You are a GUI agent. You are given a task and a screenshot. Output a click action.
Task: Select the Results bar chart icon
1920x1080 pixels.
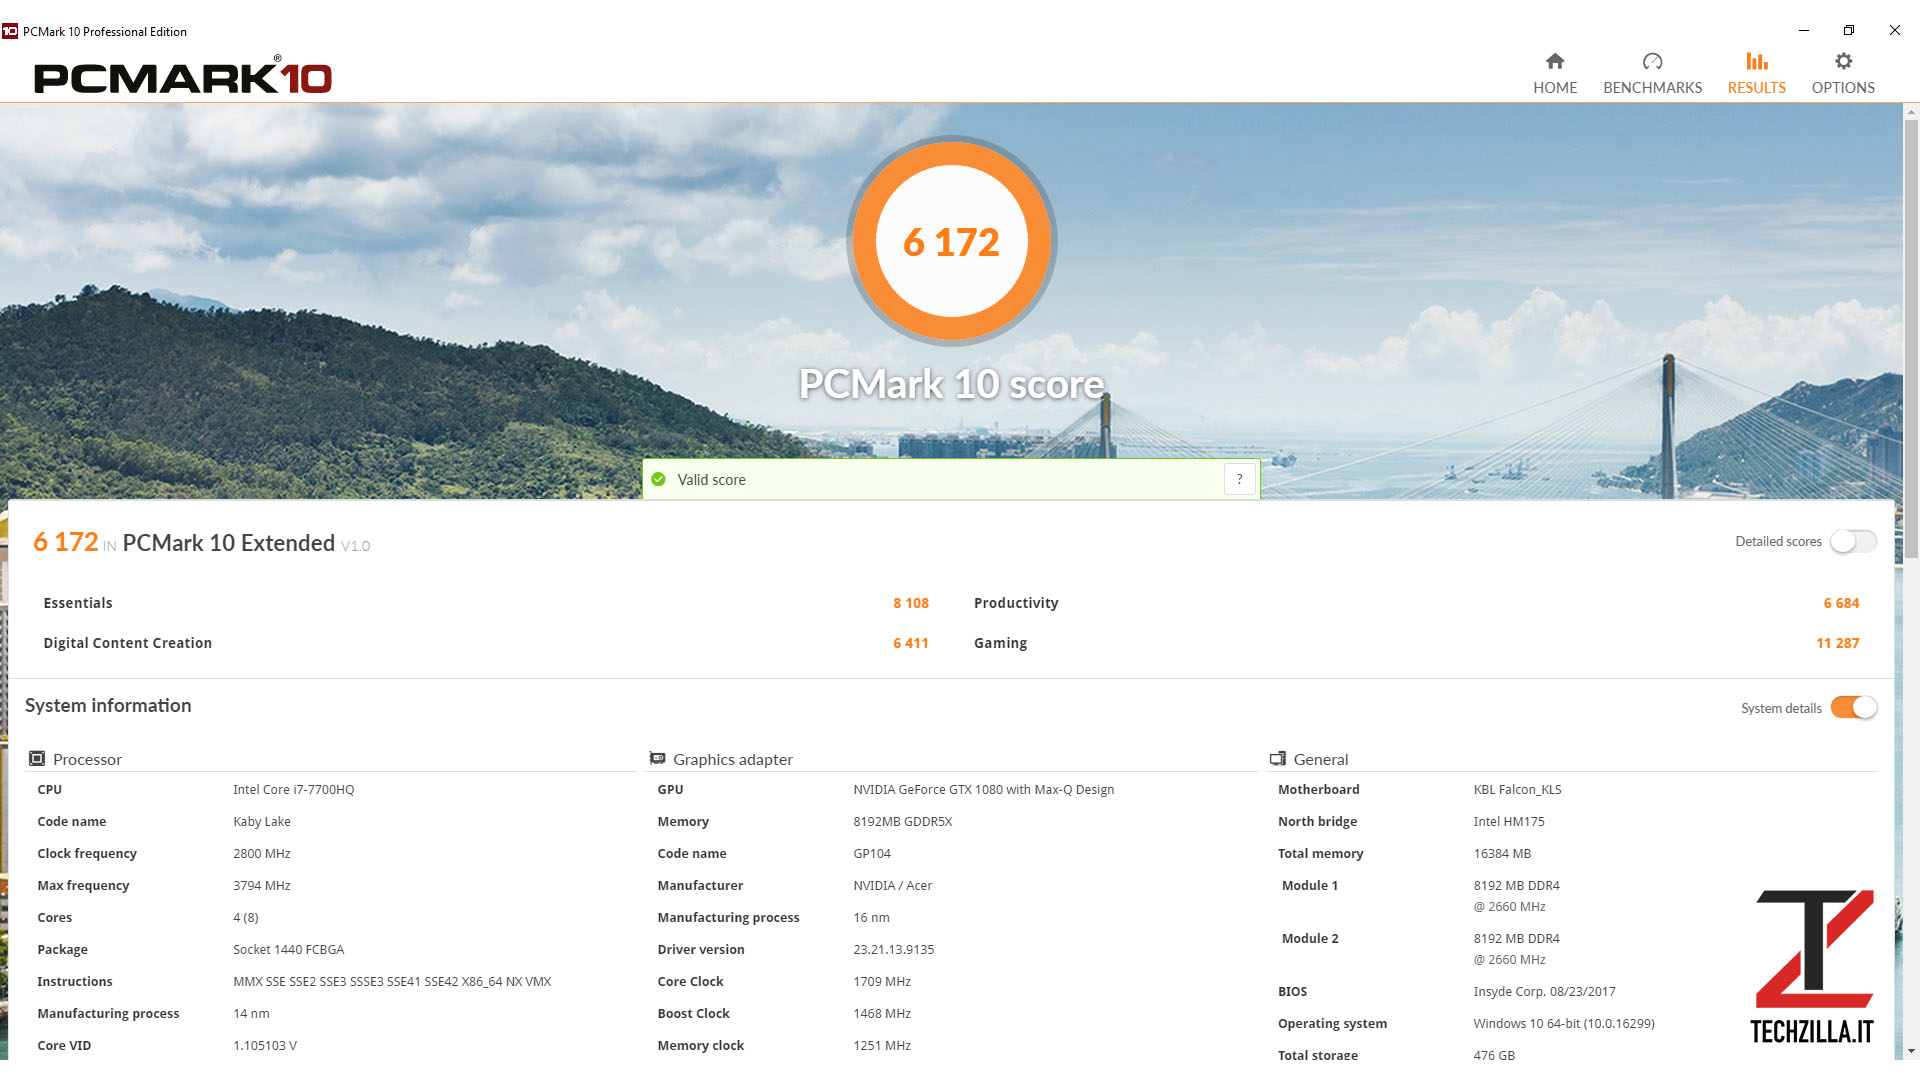coord(1756,61)
